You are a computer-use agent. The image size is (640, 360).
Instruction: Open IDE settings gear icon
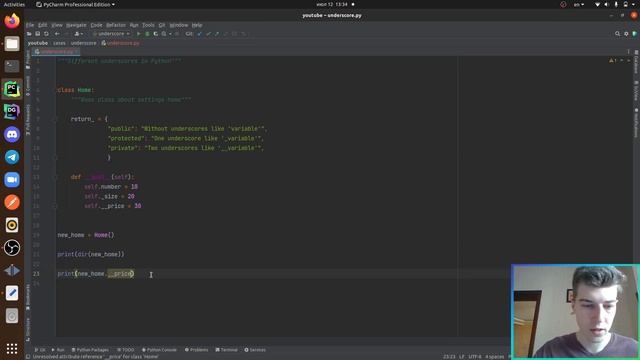(626, 34)
